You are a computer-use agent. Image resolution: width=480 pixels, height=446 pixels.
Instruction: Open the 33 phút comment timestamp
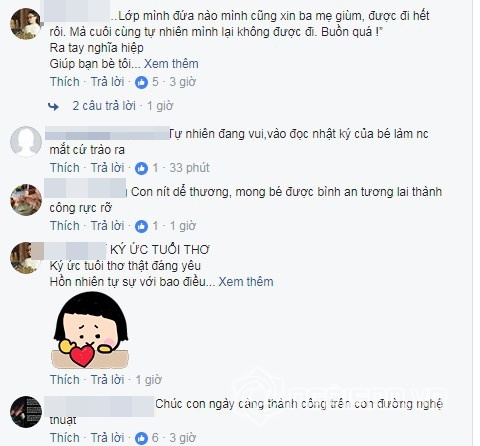point(189,168)
